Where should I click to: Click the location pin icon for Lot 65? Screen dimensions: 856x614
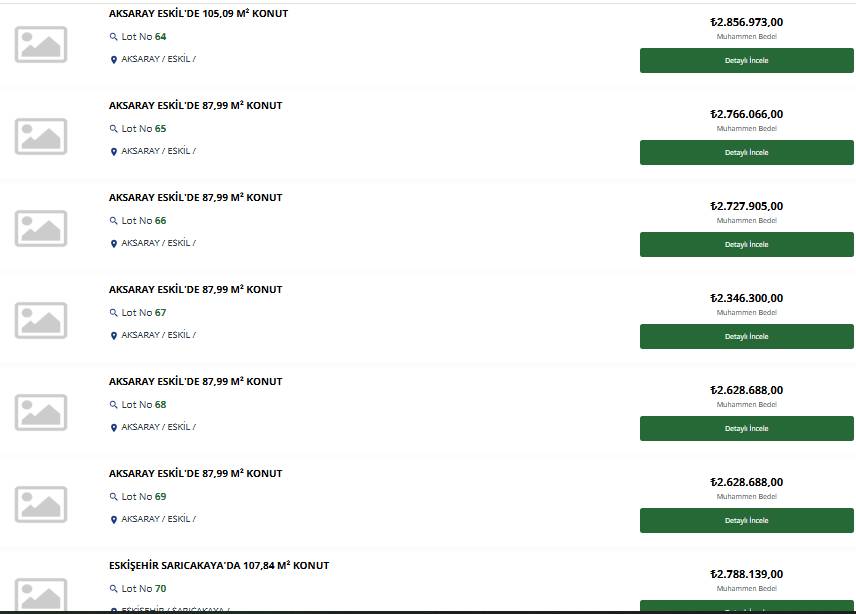[114, 152]
